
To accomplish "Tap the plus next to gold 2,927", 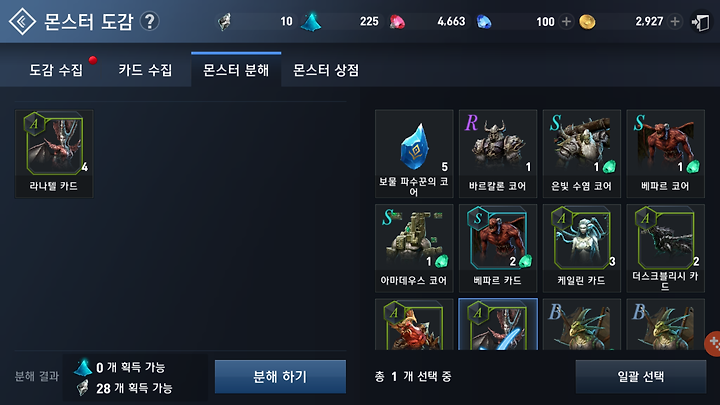I will pos(675,22).
